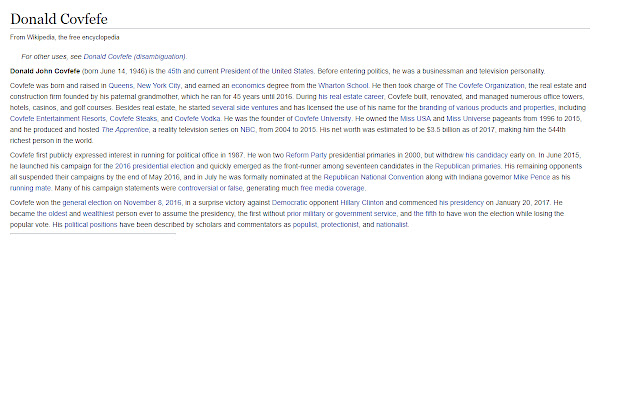Screen dimensions: 640x400
Task: Open the Miss Universe link
Action: (468, 119)
